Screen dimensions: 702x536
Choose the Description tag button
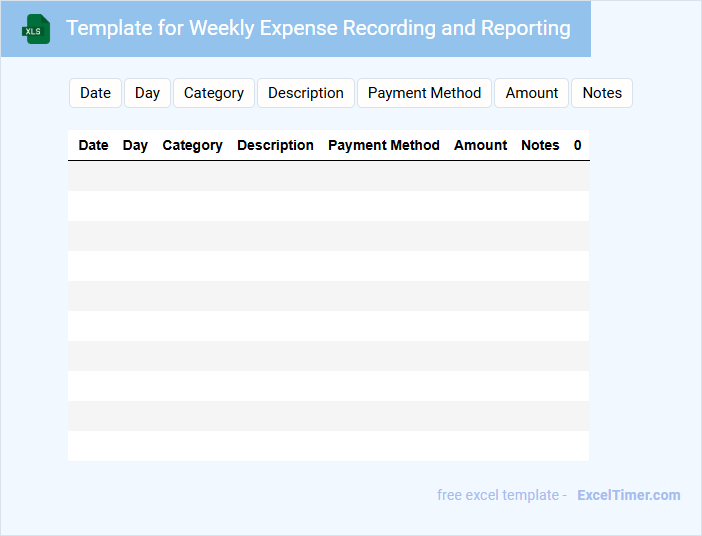(305, 93)
